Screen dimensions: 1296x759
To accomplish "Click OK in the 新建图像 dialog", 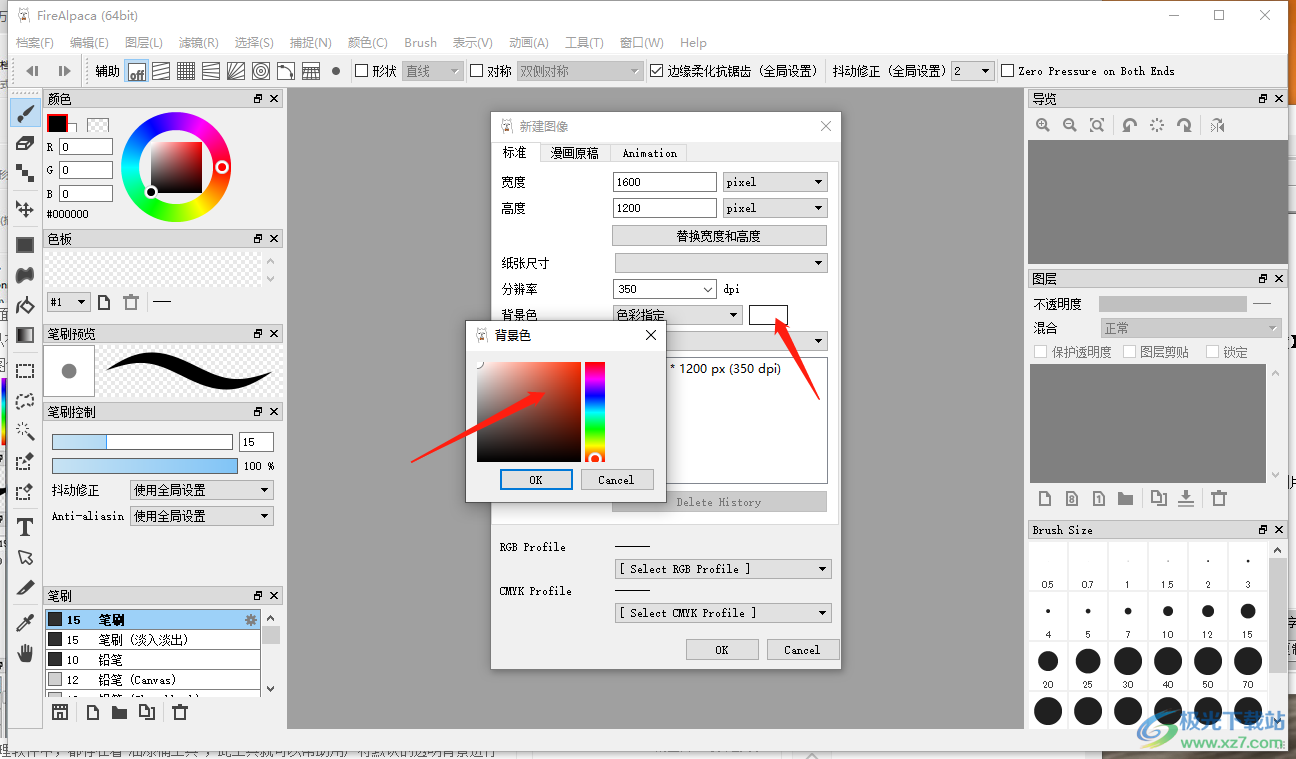I will (722, 650).
